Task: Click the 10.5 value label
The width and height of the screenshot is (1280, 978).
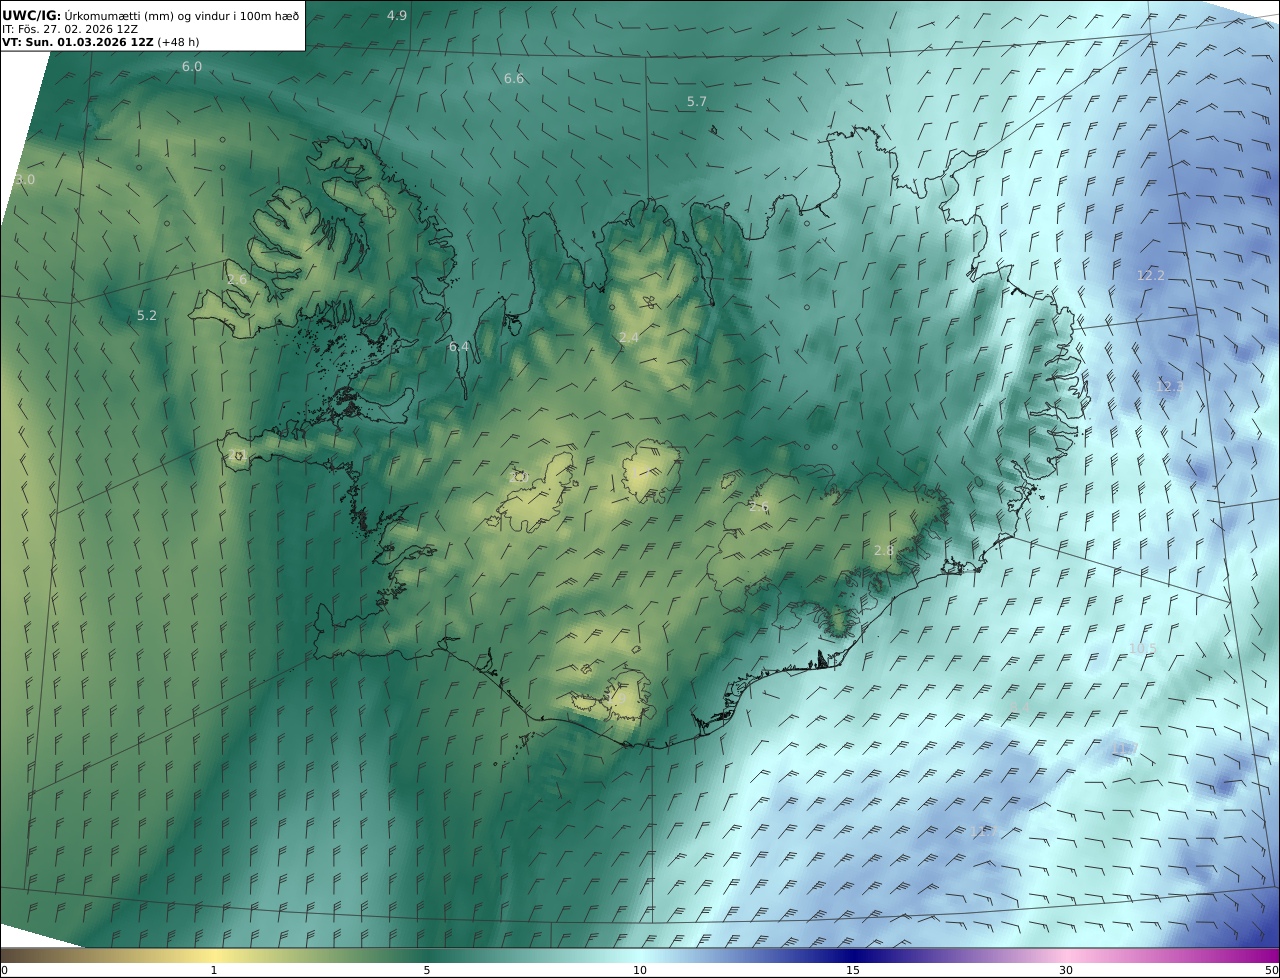Action: coord(1142,648)
